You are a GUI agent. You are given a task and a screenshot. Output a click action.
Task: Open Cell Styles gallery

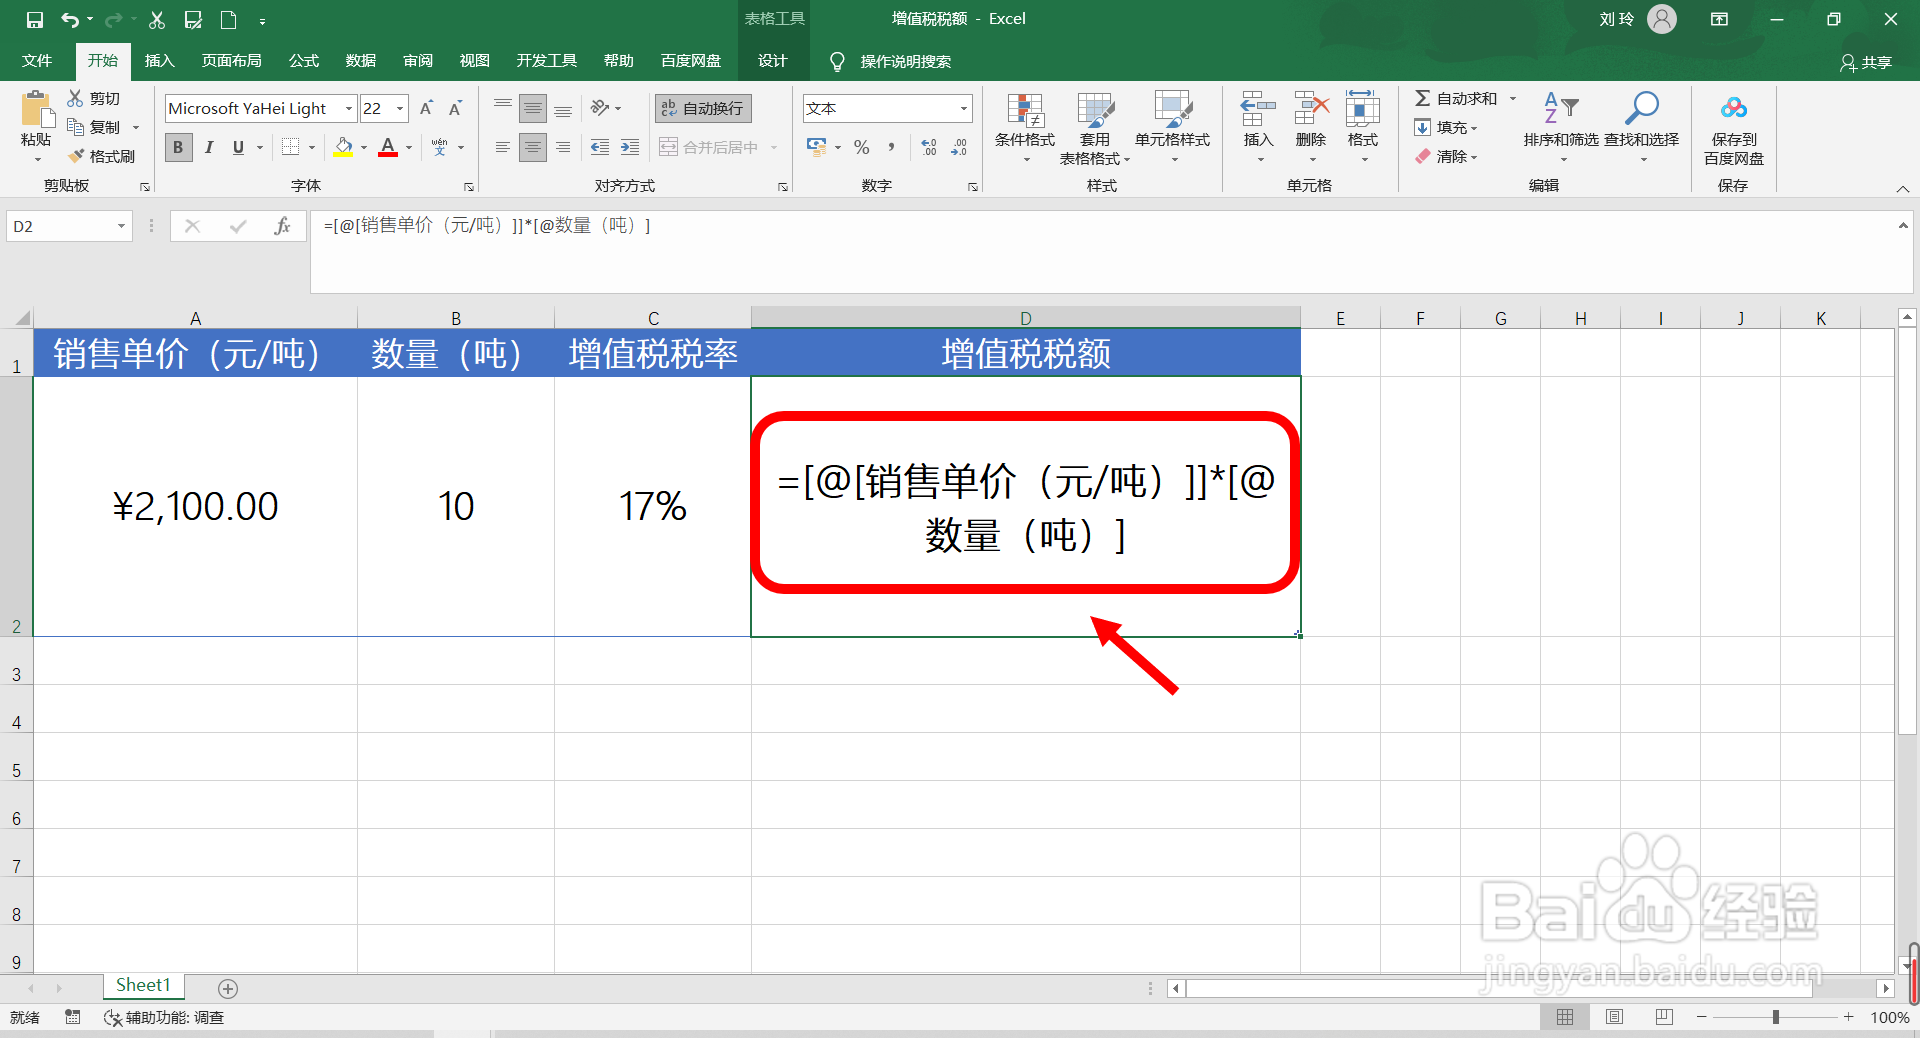click(x=1172, y=128)
